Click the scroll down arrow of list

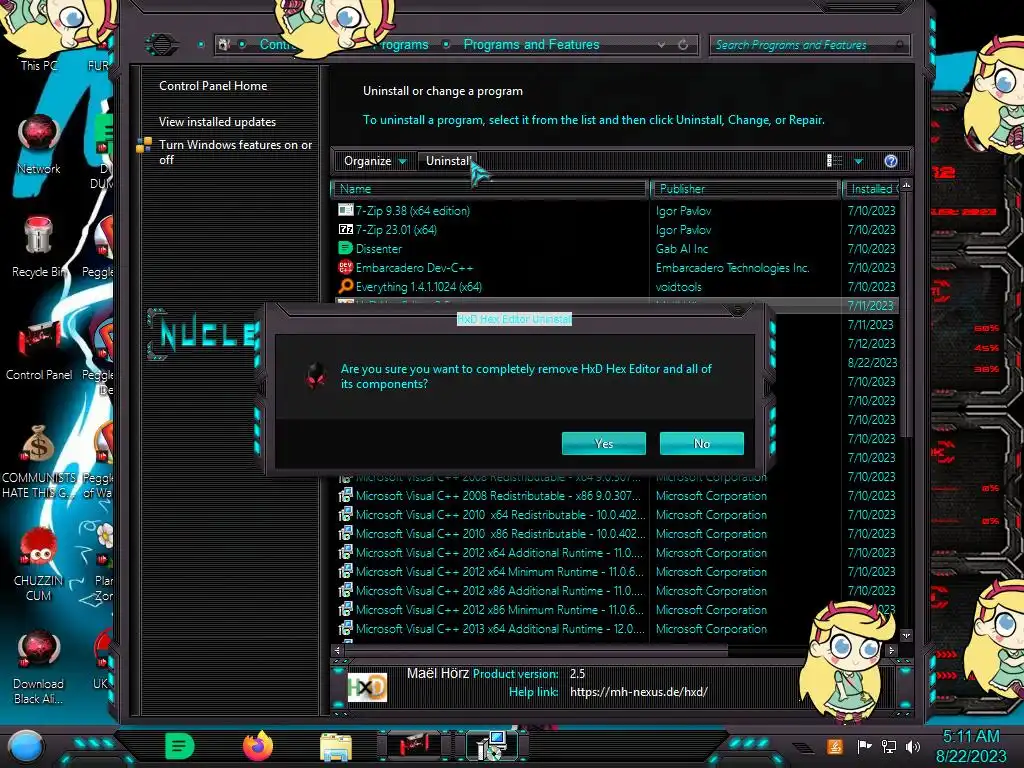point(906,635)
